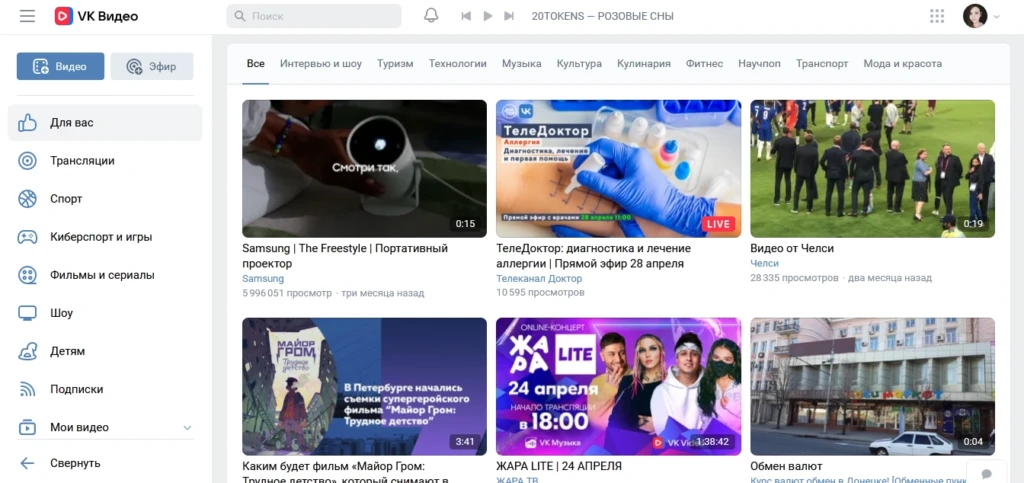Open Телеканал Доктор channel link
Image resolution: width=1024 pixels, height=483 pixels.
click(539, 279)
